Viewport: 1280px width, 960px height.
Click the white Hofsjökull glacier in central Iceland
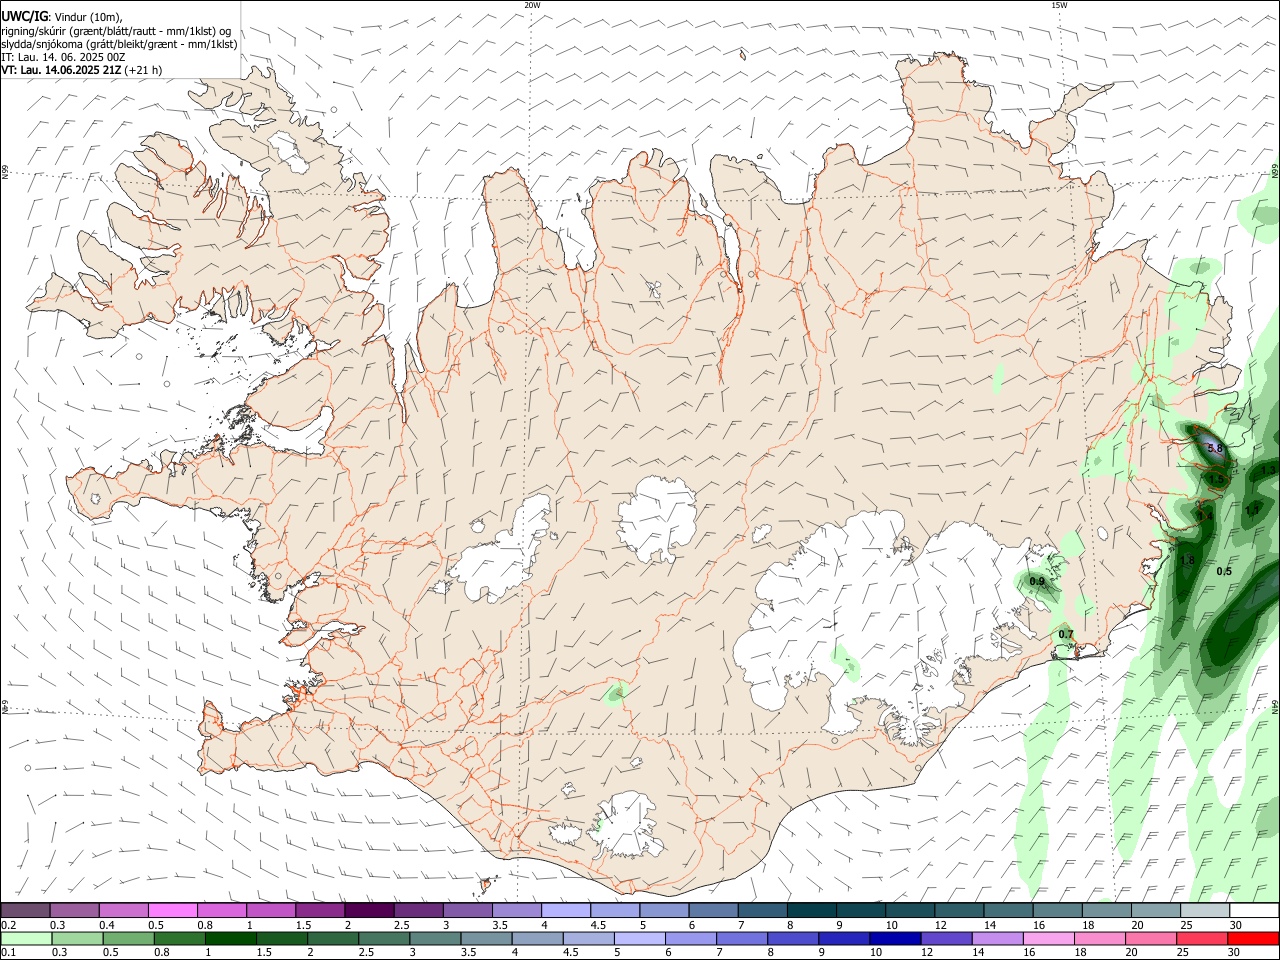pos(657,517)
